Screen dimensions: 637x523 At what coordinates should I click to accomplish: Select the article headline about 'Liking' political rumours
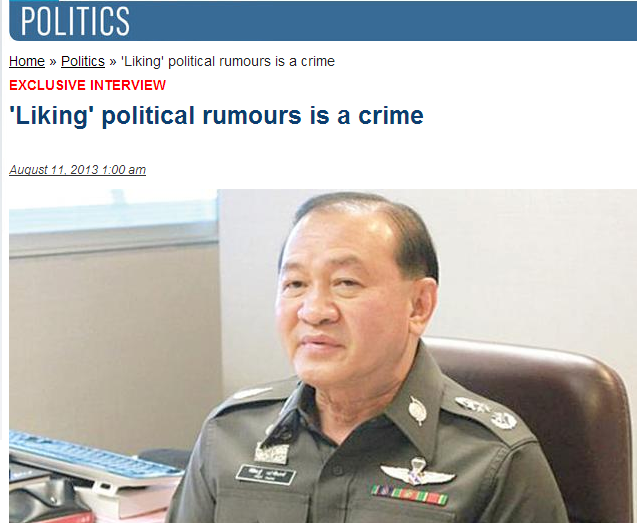pos(216,115)
